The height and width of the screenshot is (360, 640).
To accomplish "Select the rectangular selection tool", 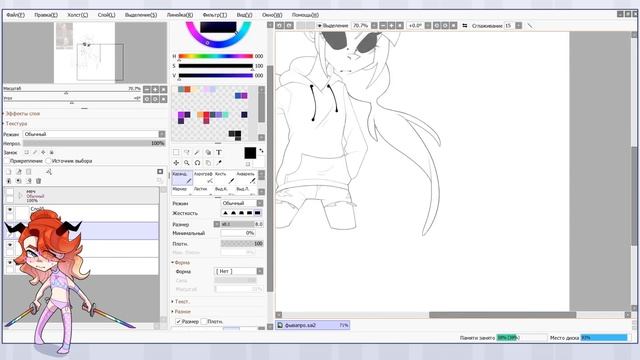I will (176, 152).
